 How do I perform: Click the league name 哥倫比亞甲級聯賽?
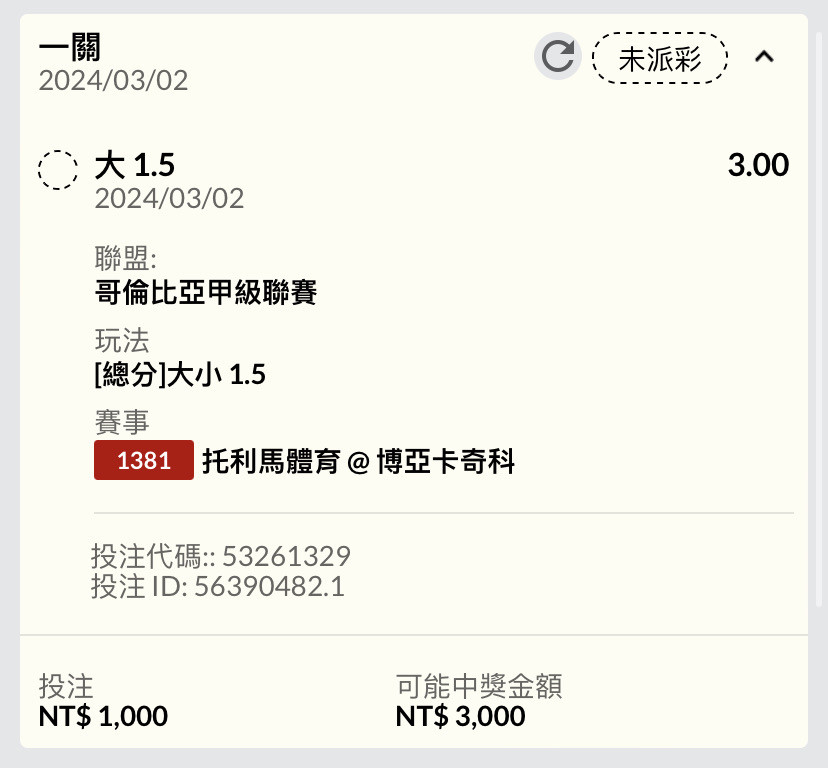click(206, 292)
